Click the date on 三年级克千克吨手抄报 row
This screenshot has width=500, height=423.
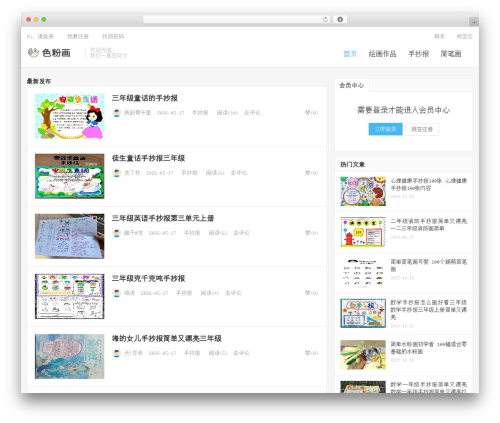pos(154,293)
